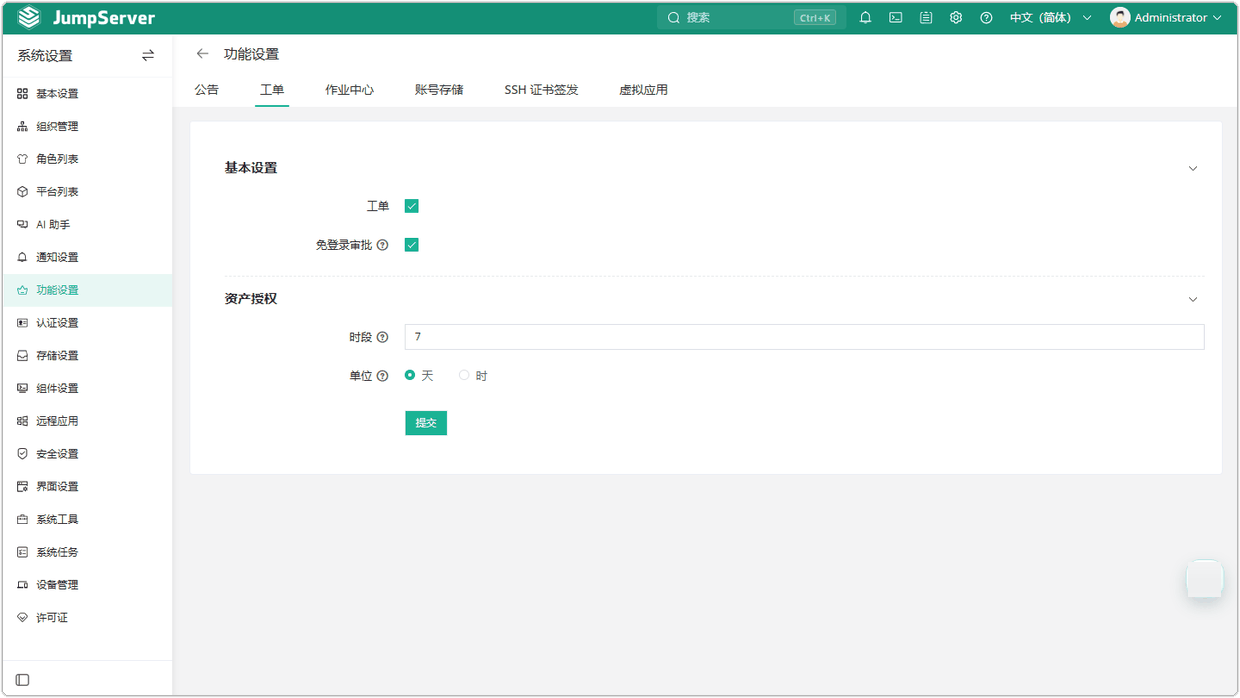Click the AI 助手 chat icon
The width and height of the screenshot is (1240, 698).
coord(23,225)
